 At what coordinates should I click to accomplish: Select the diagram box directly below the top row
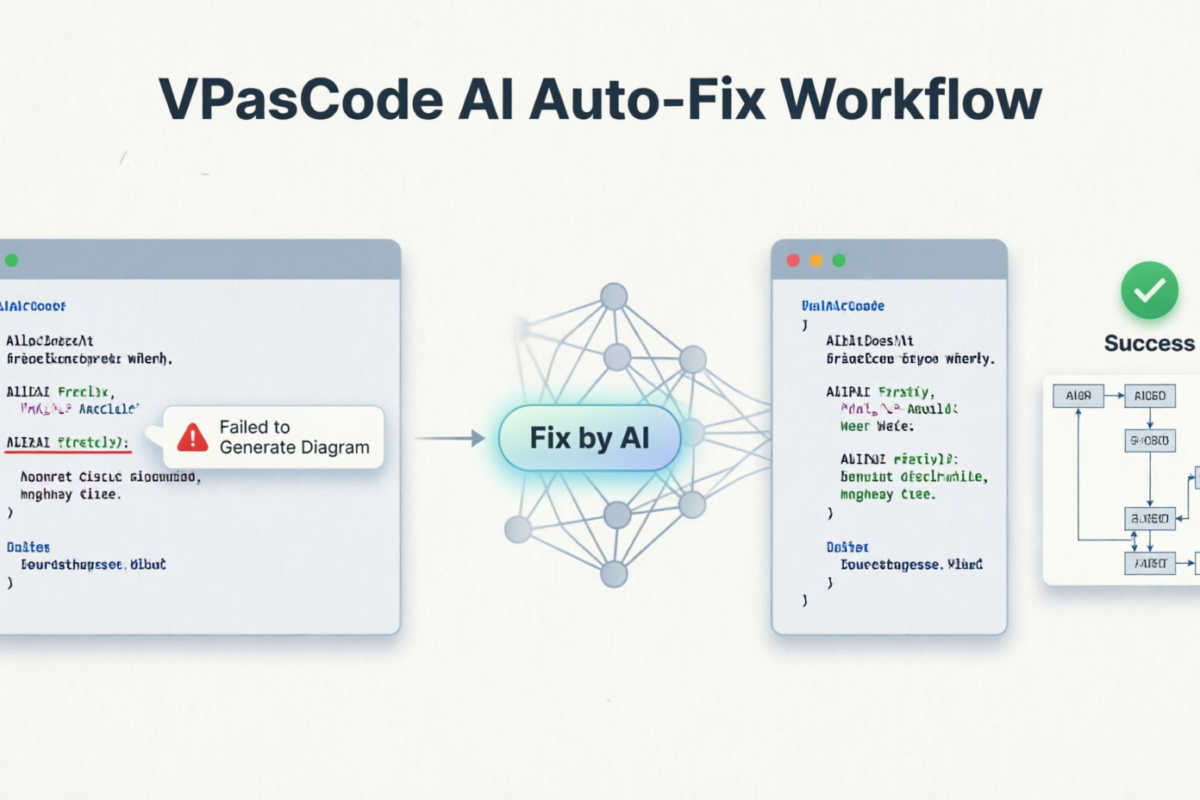tap(1150, 440)
